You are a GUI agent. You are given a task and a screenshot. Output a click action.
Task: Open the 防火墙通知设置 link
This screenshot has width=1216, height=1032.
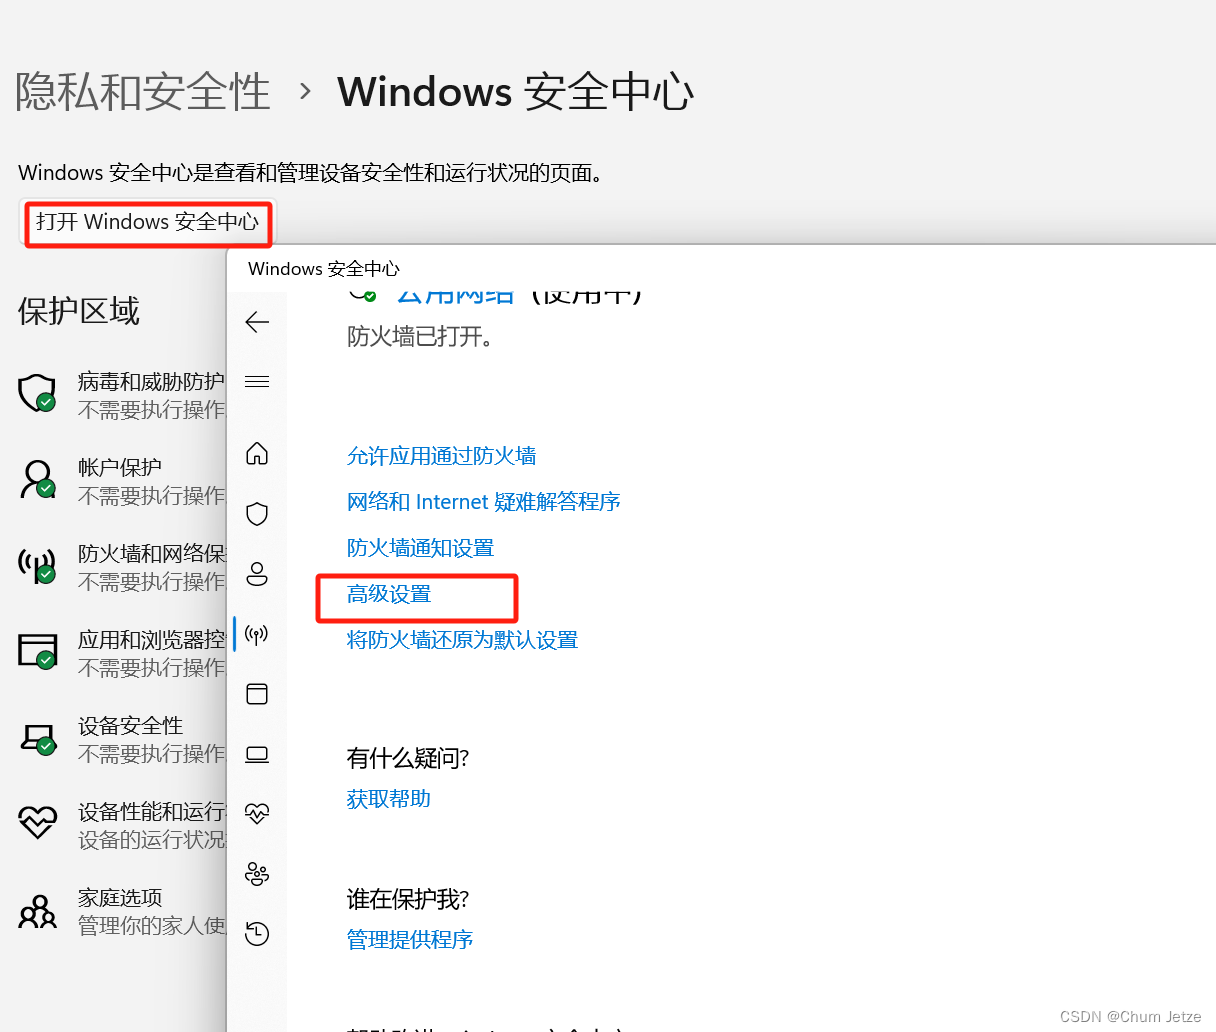point(420,548)
